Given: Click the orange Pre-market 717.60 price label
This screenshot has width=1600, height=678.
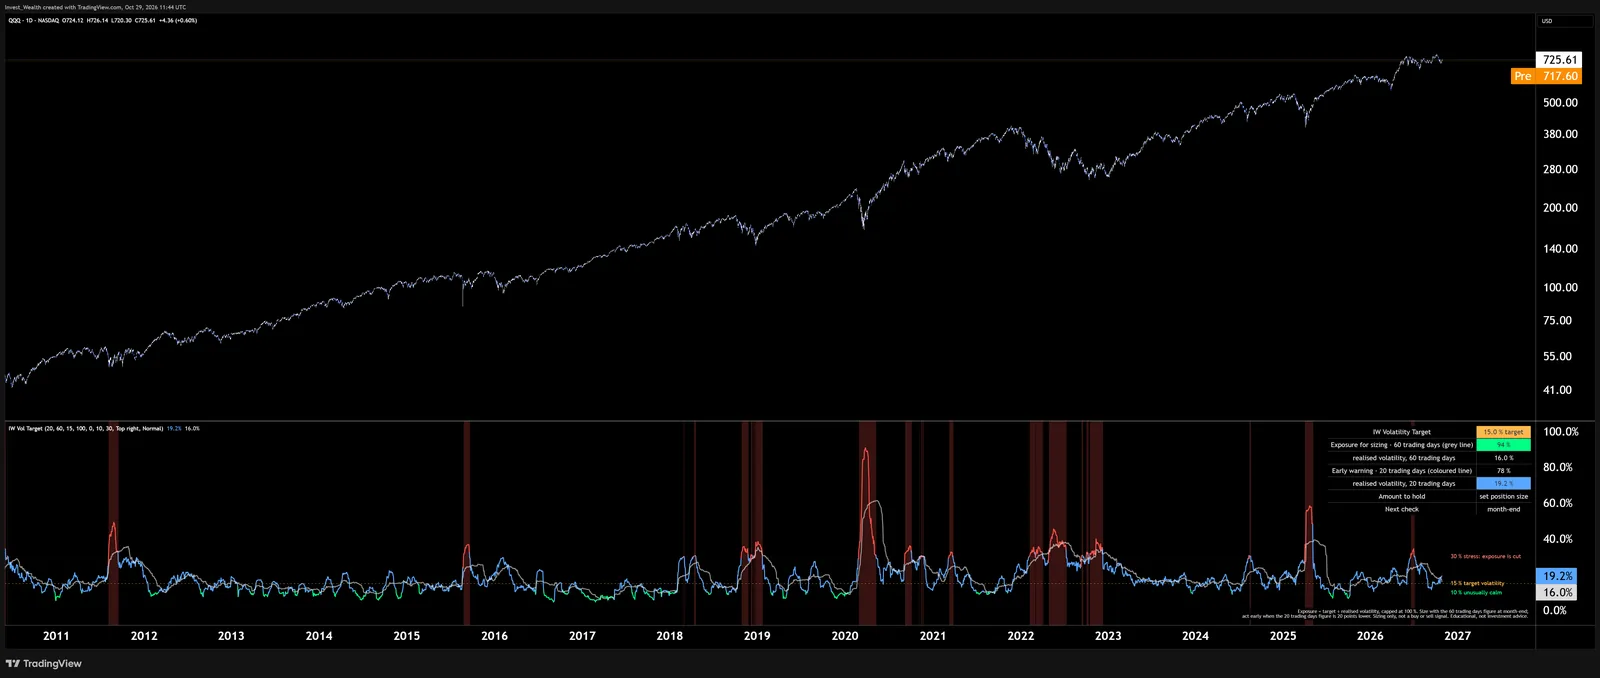Looking at the screenshot, I should (1546, 76).
